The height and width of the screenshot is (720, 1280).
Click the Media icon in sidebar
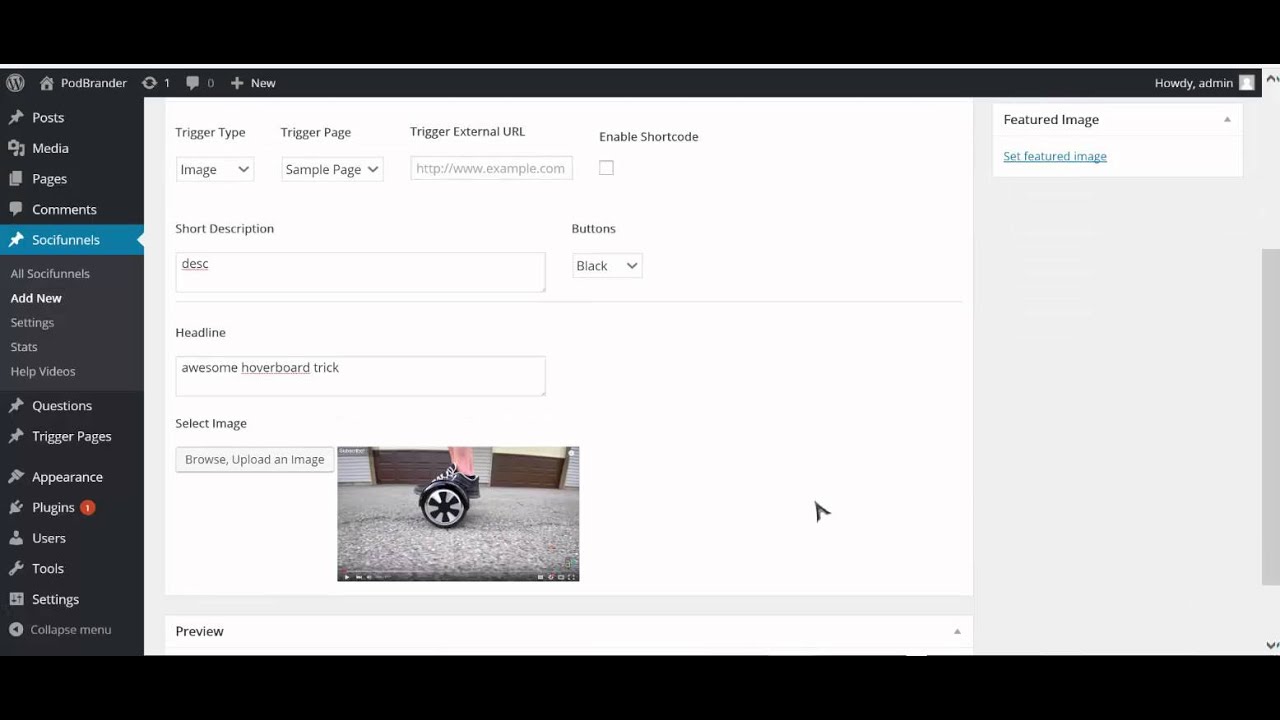(16, 148)
